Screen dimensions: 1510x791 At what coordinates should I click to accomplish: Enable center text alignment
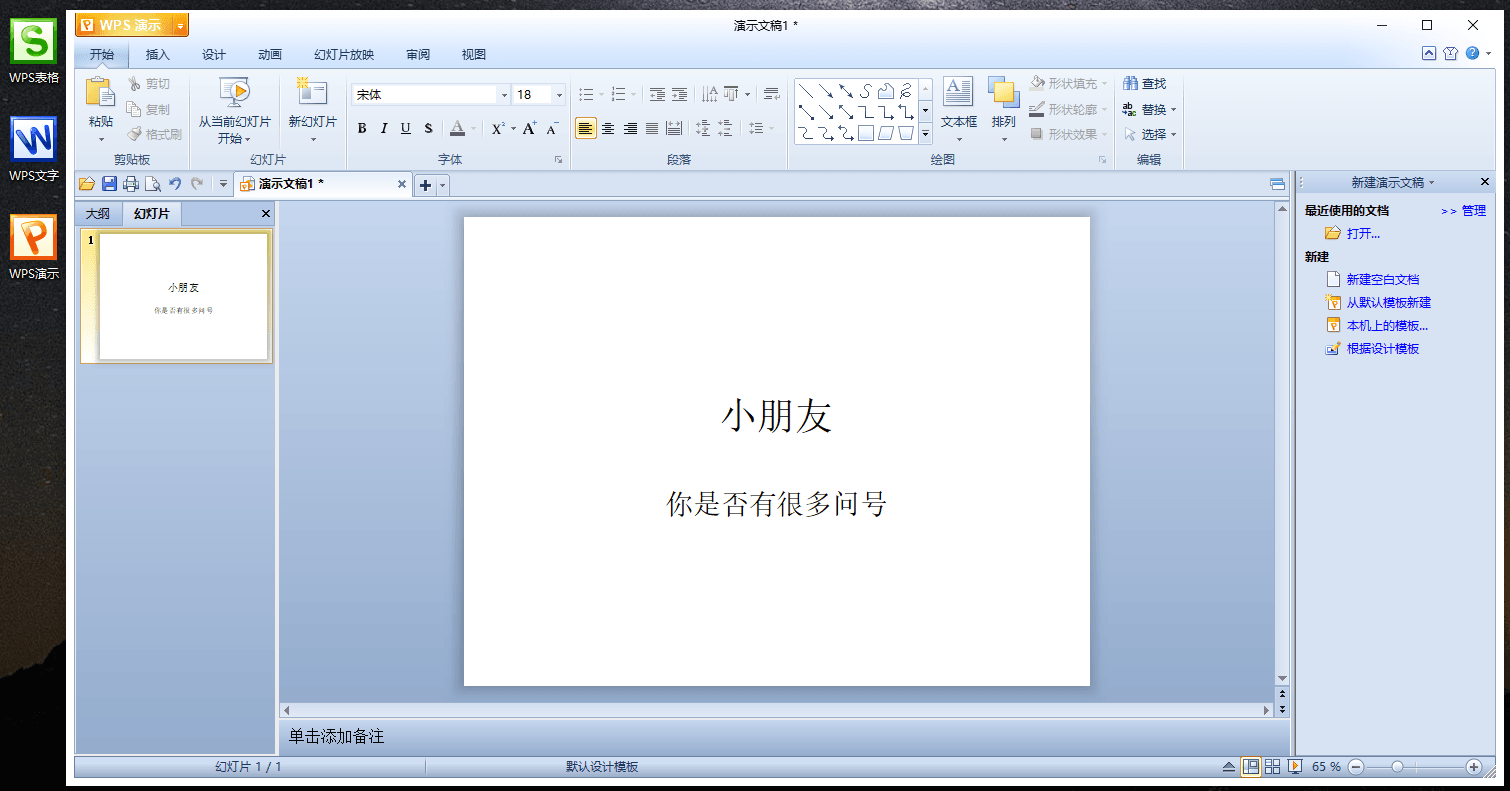(608, 128)
